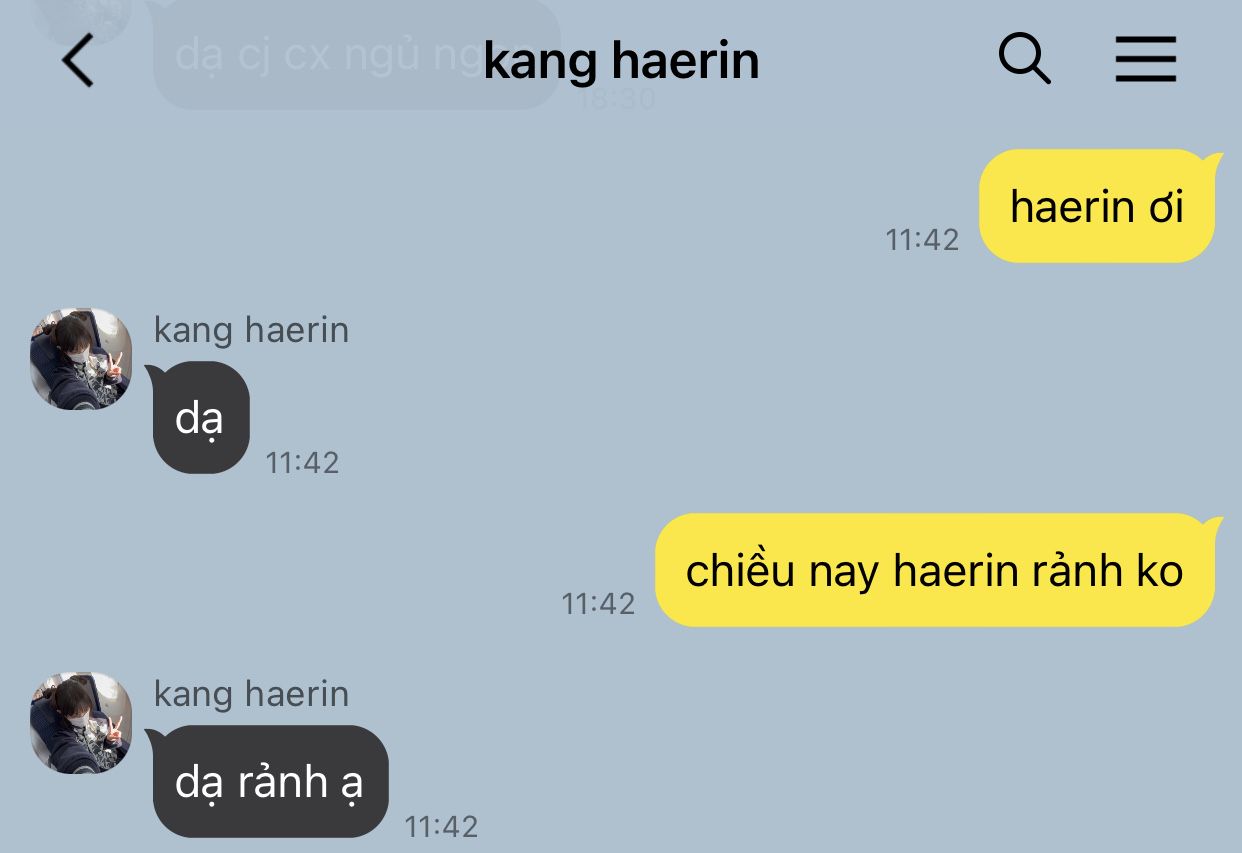This screenshot has width=1242, height=853.
Task: Click the 11:42 timestamp next to 'dạ'
Action: [x=302, y=462]
